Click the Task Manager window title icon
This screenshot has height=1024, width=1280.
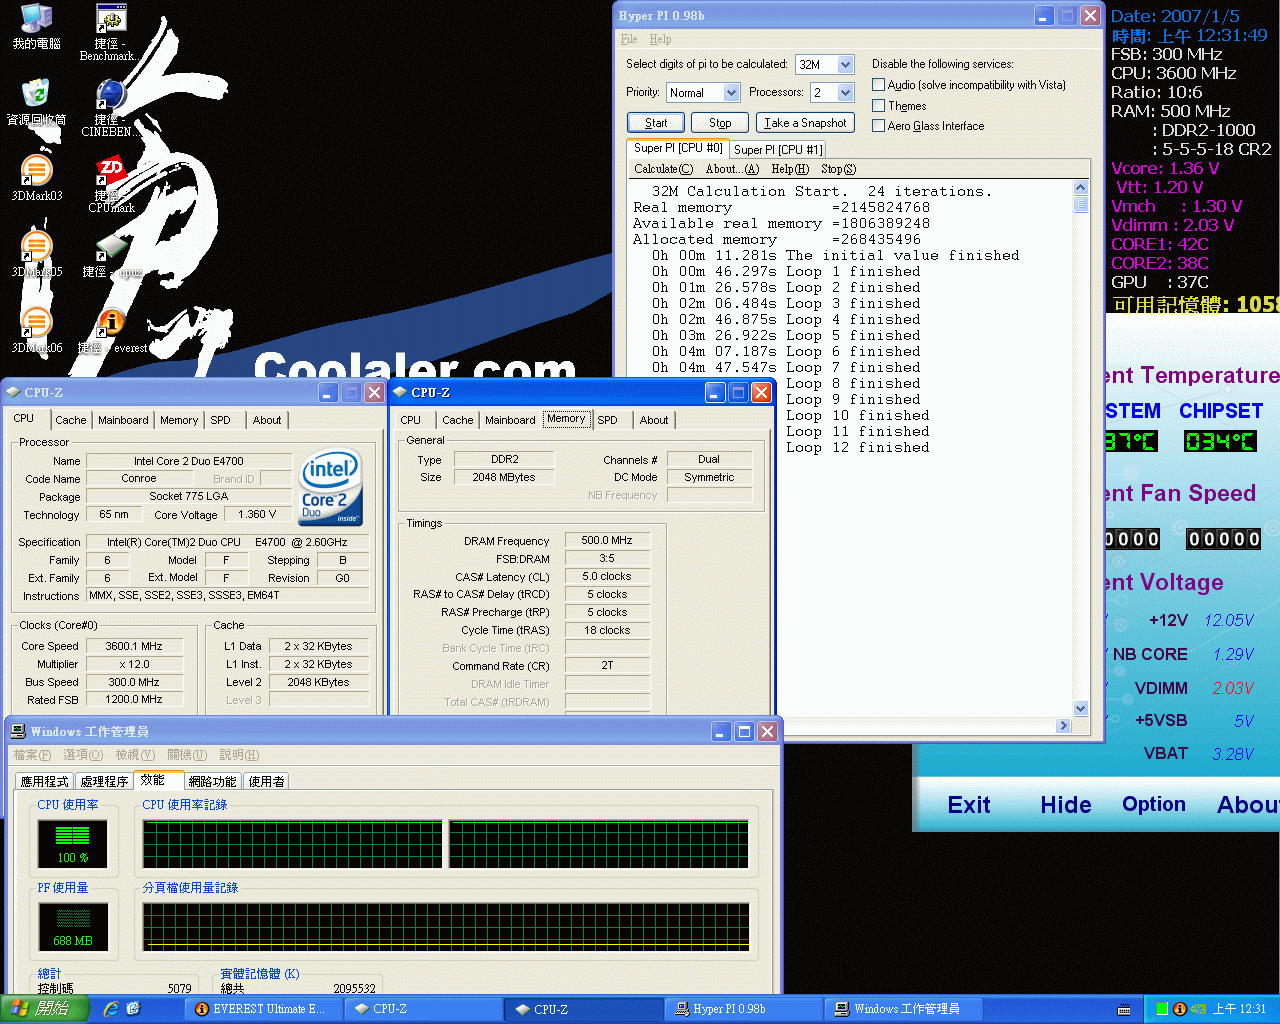click(x=18, y=732)
